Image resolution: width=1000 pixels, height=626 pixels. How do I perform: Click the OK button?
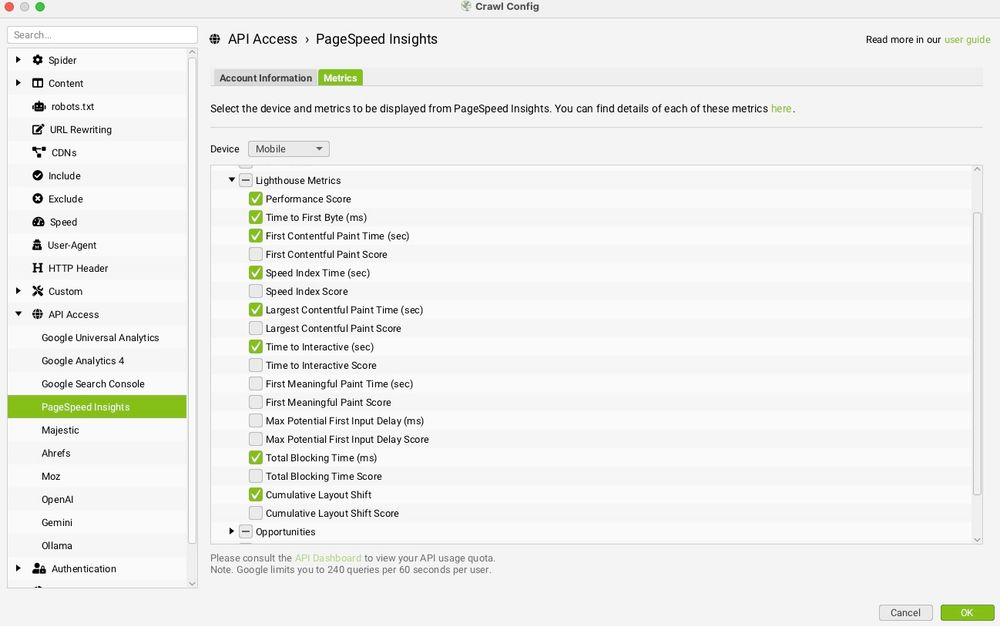(967, 613)
